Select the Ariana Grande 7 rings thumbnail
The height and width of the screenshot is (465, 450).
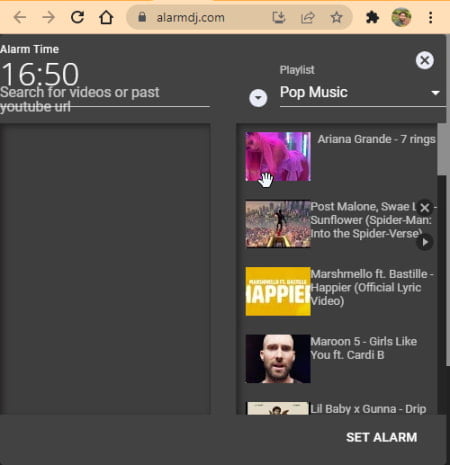278,156
